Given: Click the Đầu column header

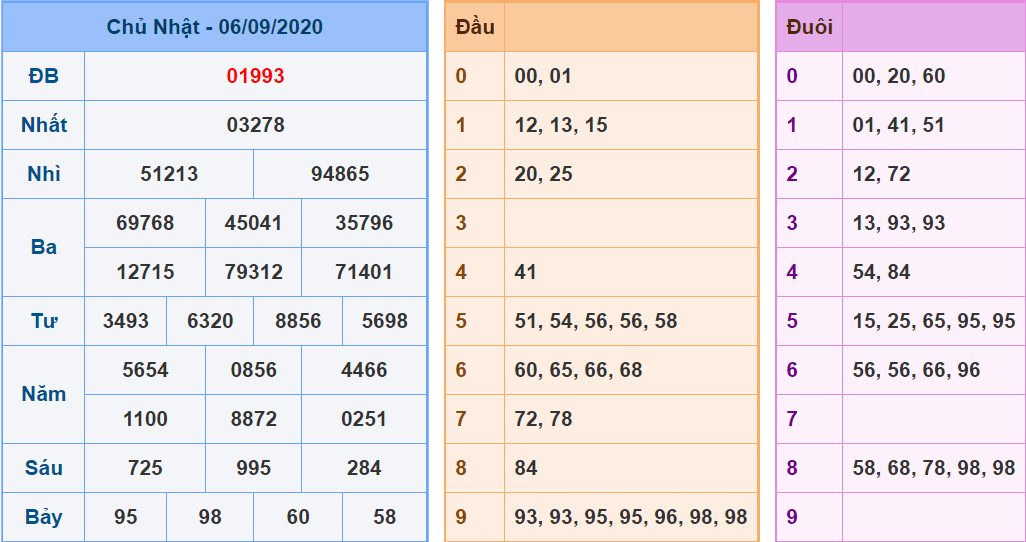Looking at the screenshot, I should click(475, 27).
